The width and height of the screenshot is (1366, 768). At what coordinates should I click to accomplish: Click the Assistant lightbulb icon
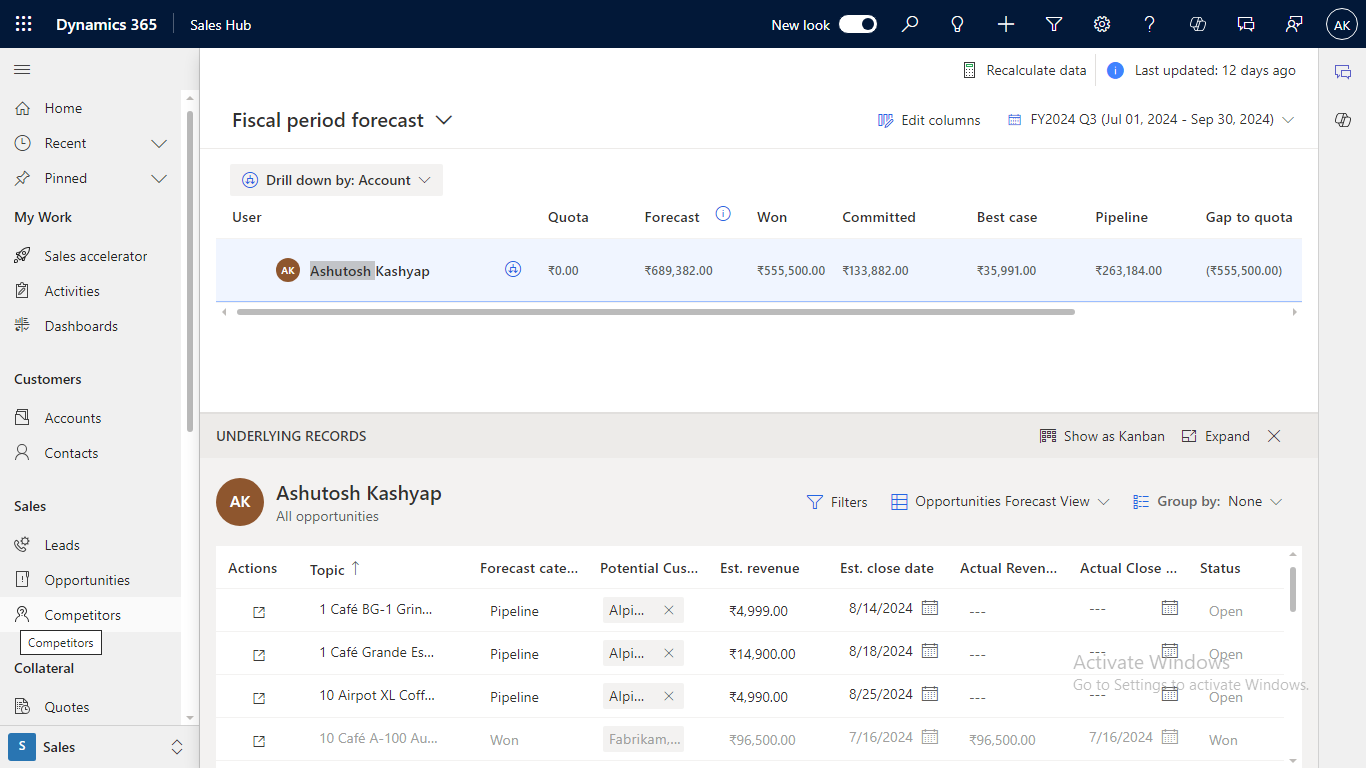(x=958, y=25)
